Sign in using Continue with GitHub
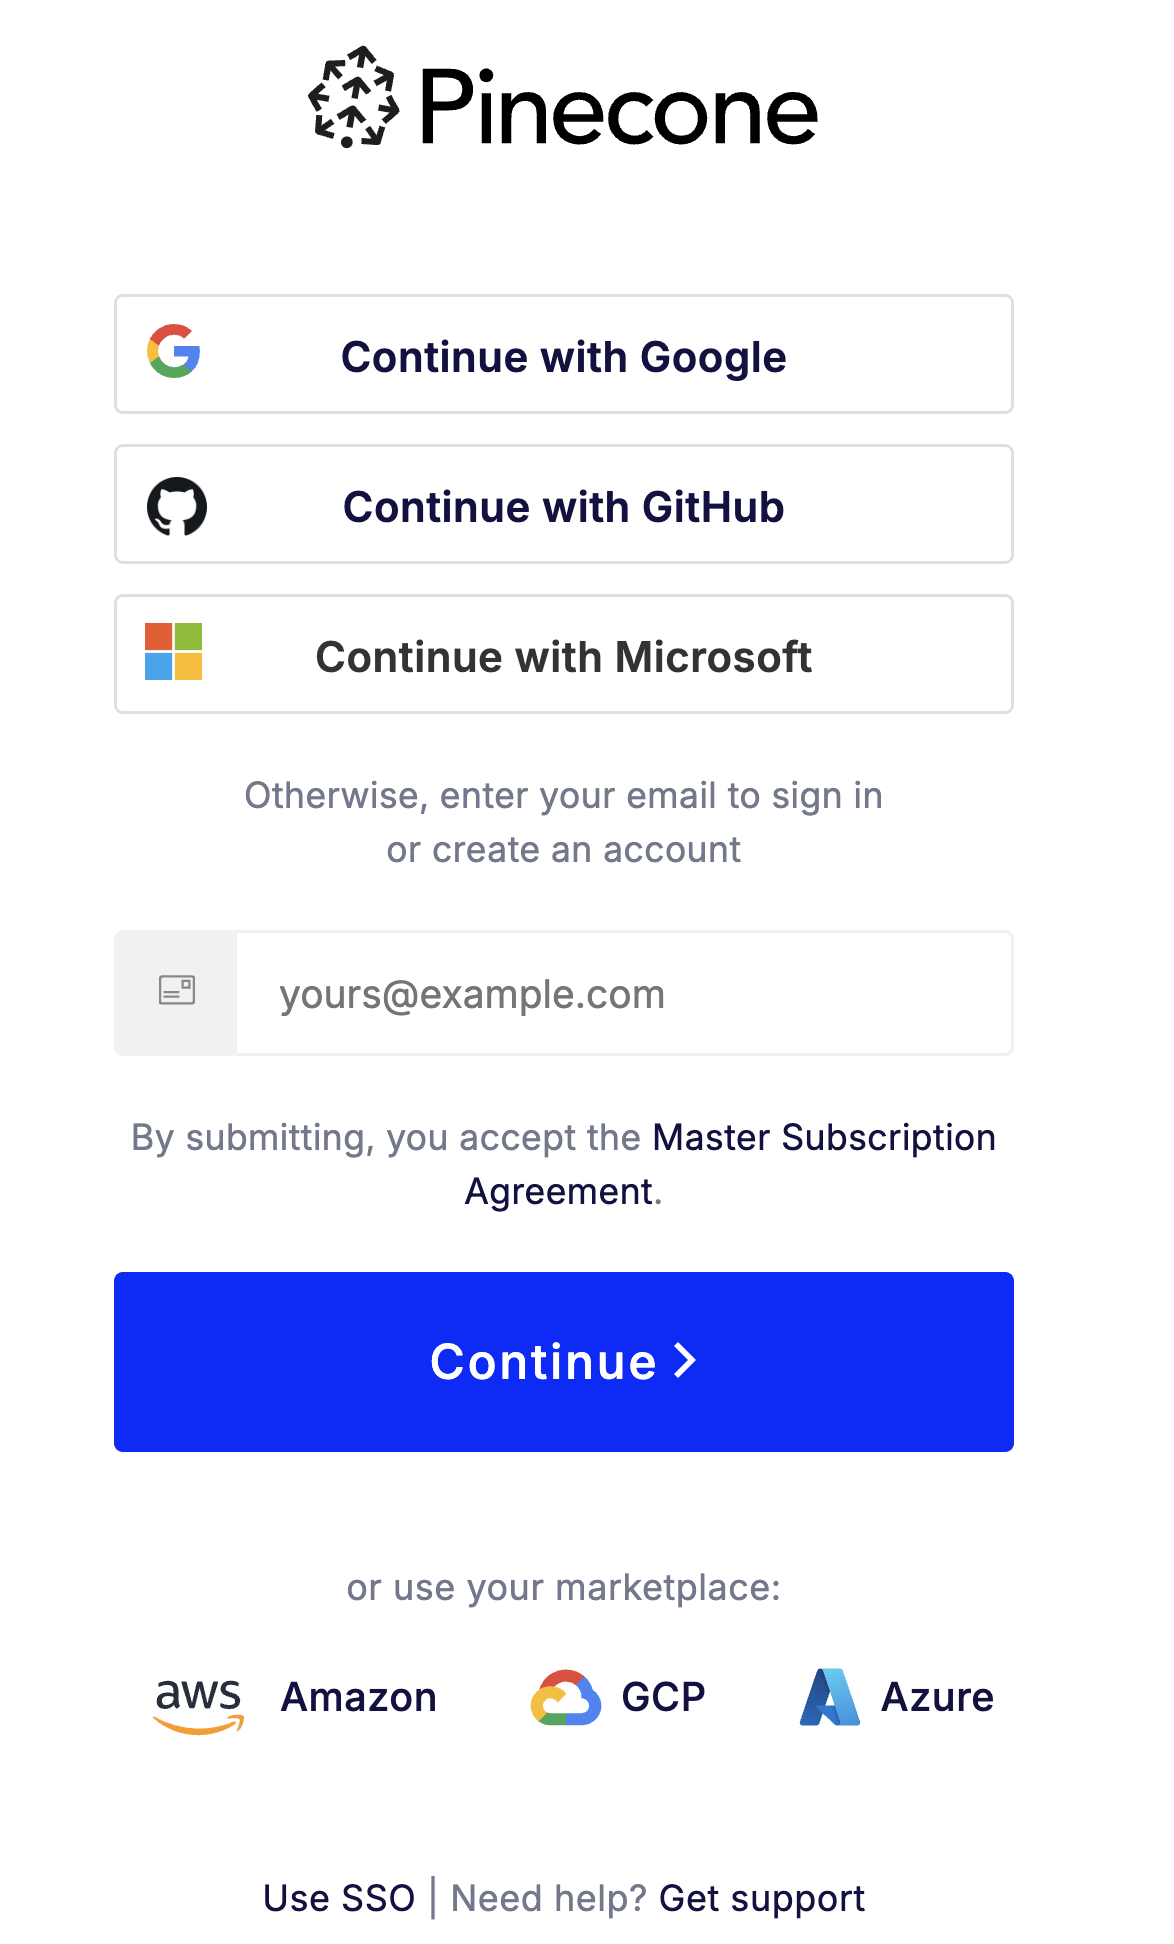 pyautogui.click(x=564, y=506)
